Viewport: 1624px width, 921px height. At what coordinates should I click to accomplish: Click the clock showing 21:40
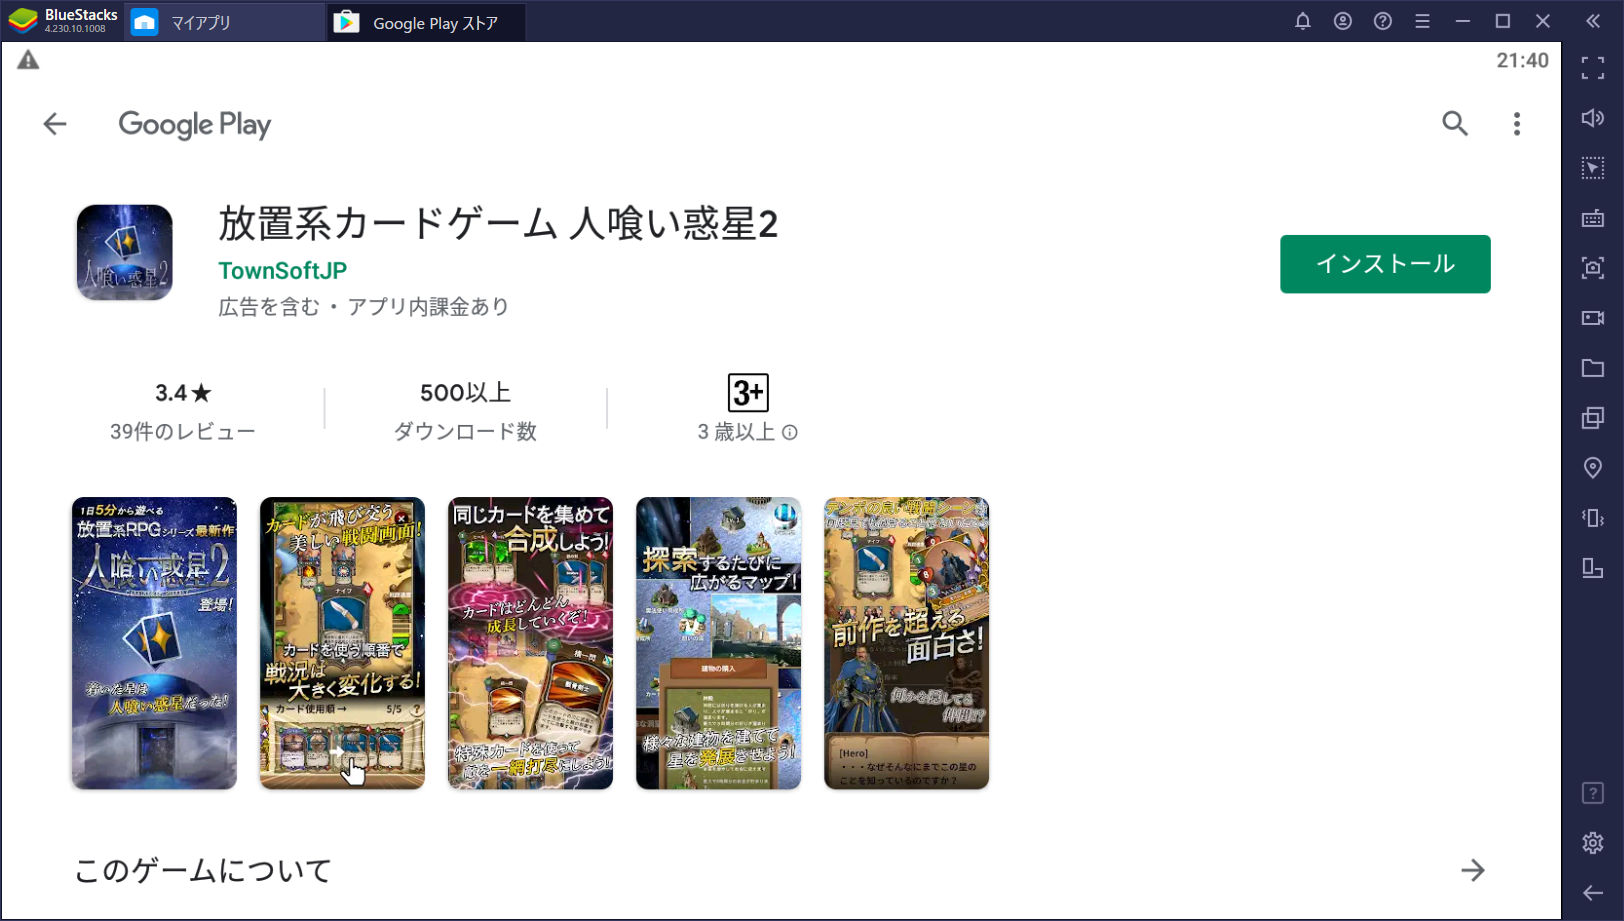click(x=1522, y=61)
